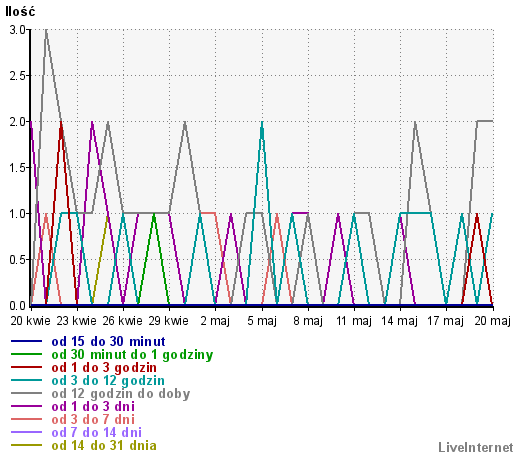Click the dark red legend line swatch

click(x=26, y=367)
